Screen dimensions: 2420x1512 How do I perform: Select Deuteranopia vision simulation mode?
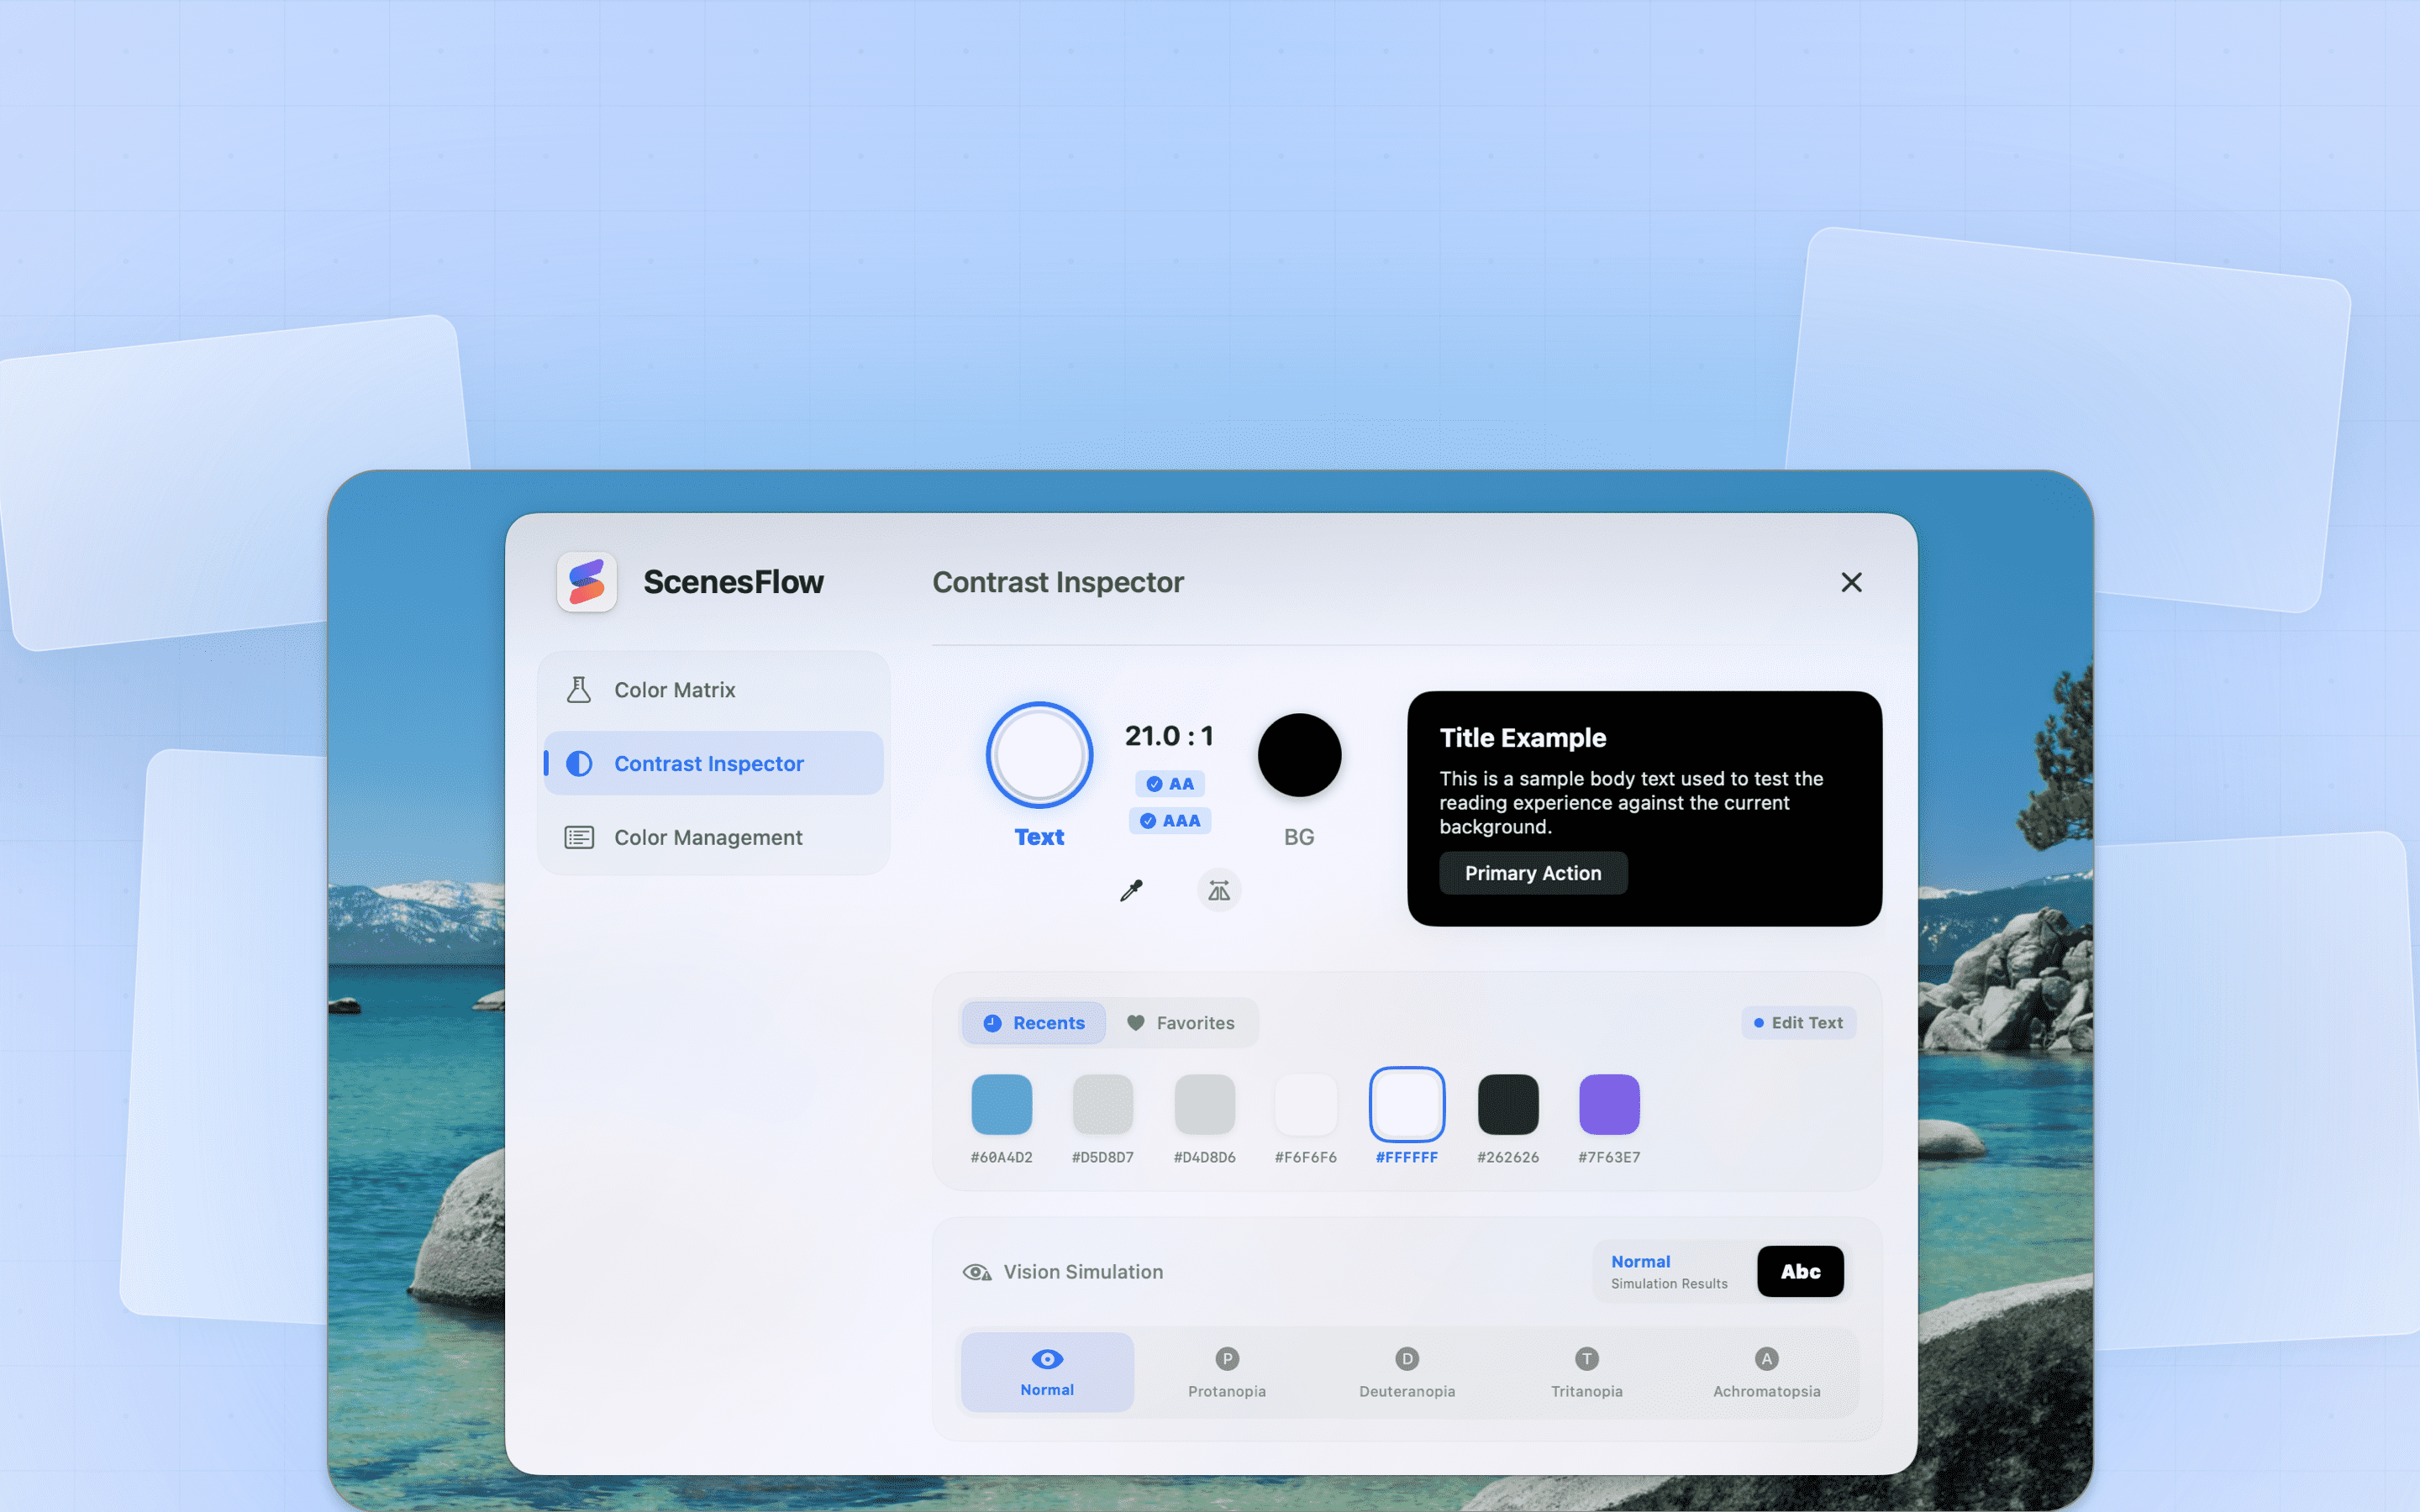(x=1407, y=1372)
